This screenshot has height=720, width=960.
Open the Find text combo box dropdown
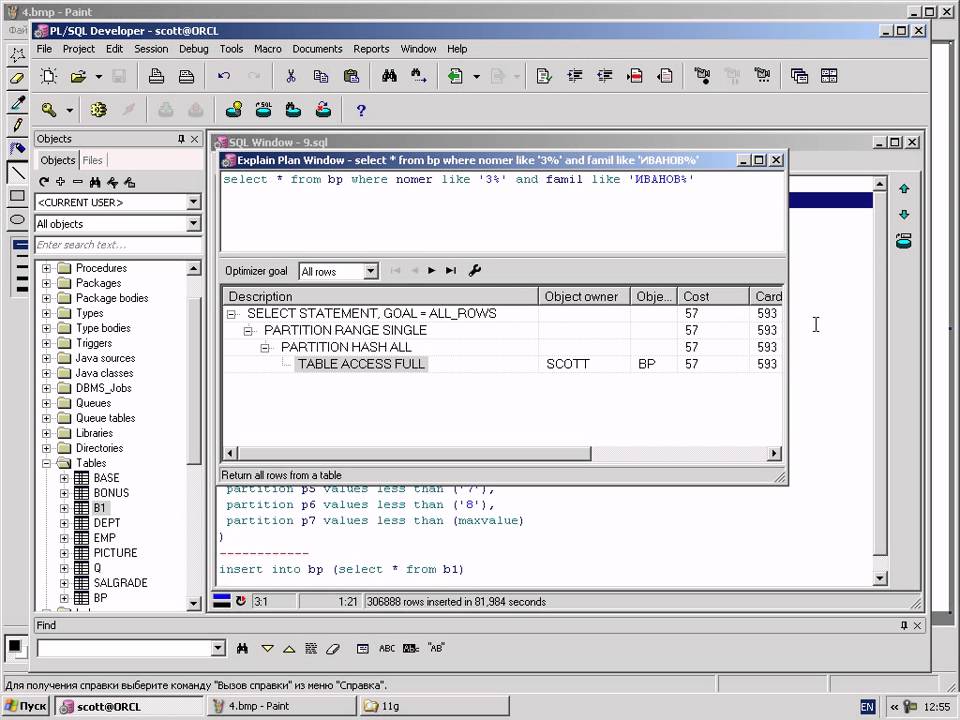click(x=218, y=648)
